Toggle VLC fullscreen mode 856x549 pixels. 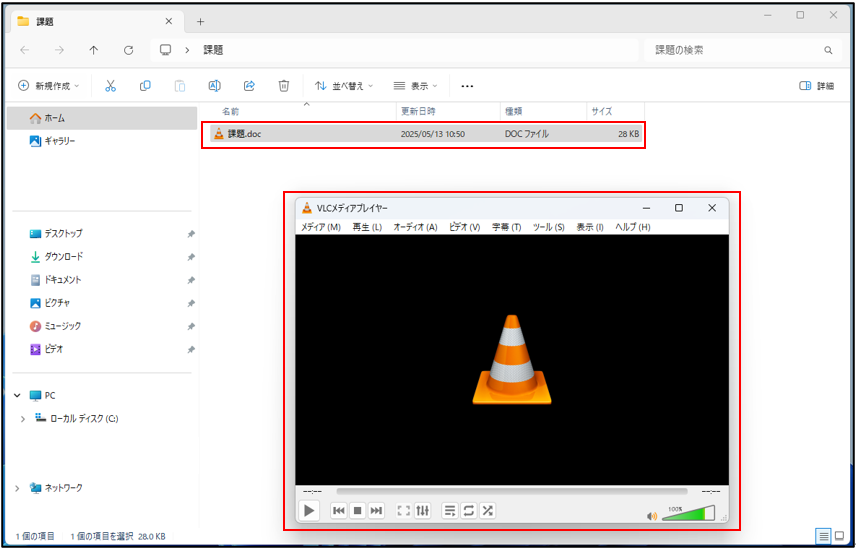(403, 511)
